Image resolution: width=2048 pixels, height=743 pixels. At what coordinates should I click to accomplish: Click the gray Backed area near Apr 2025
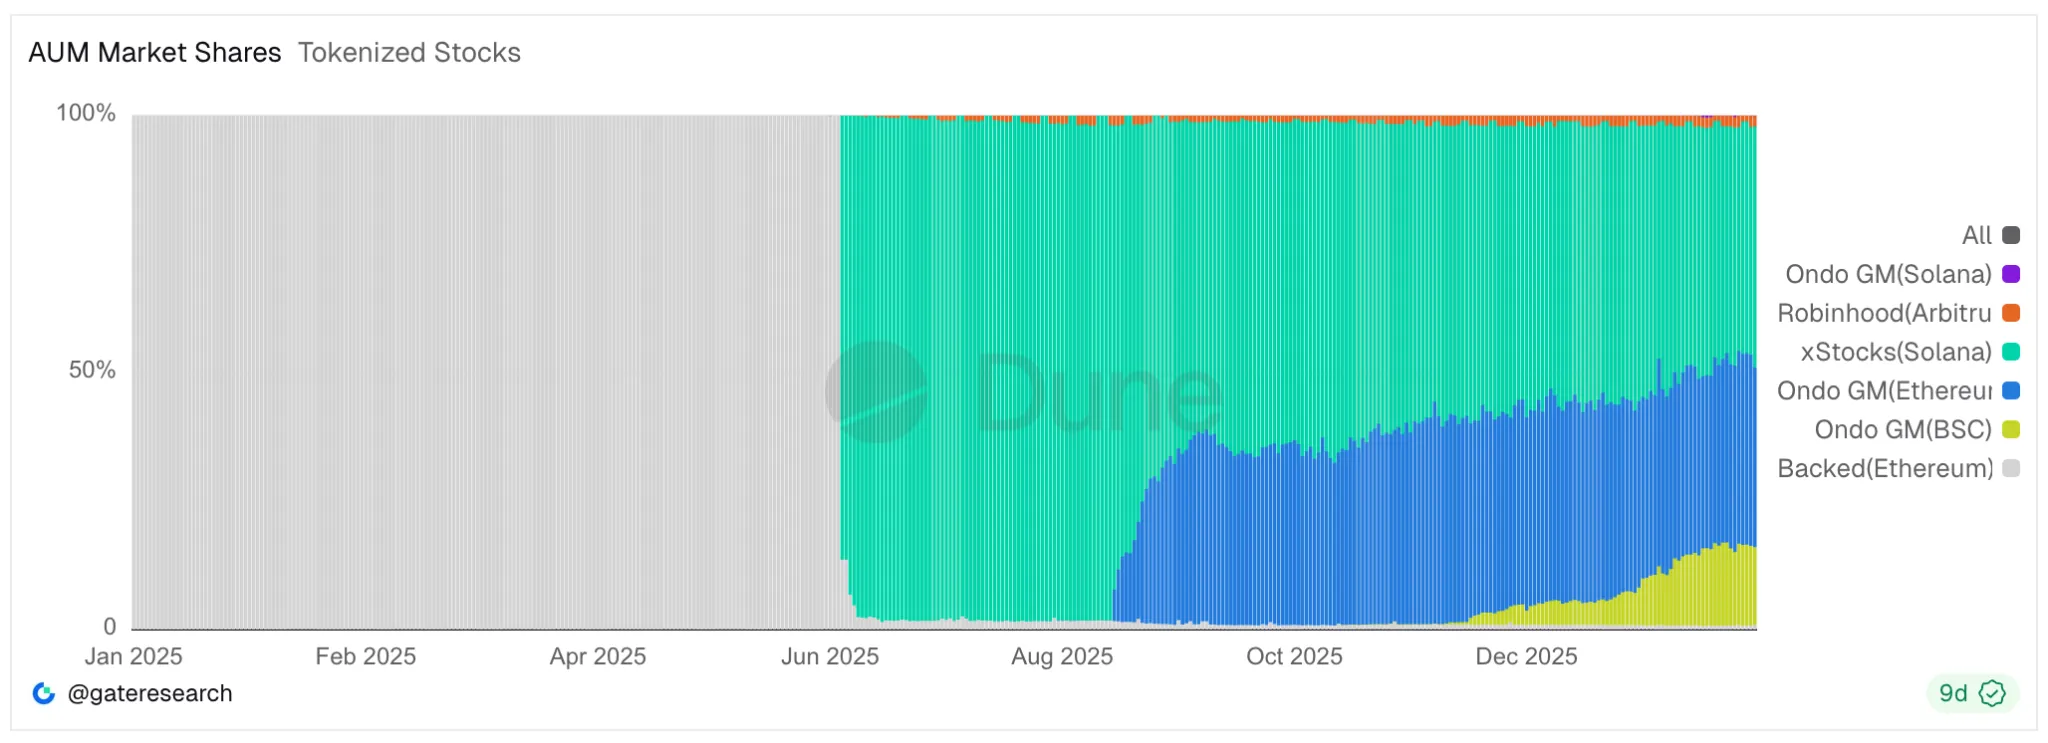(597, 380)
